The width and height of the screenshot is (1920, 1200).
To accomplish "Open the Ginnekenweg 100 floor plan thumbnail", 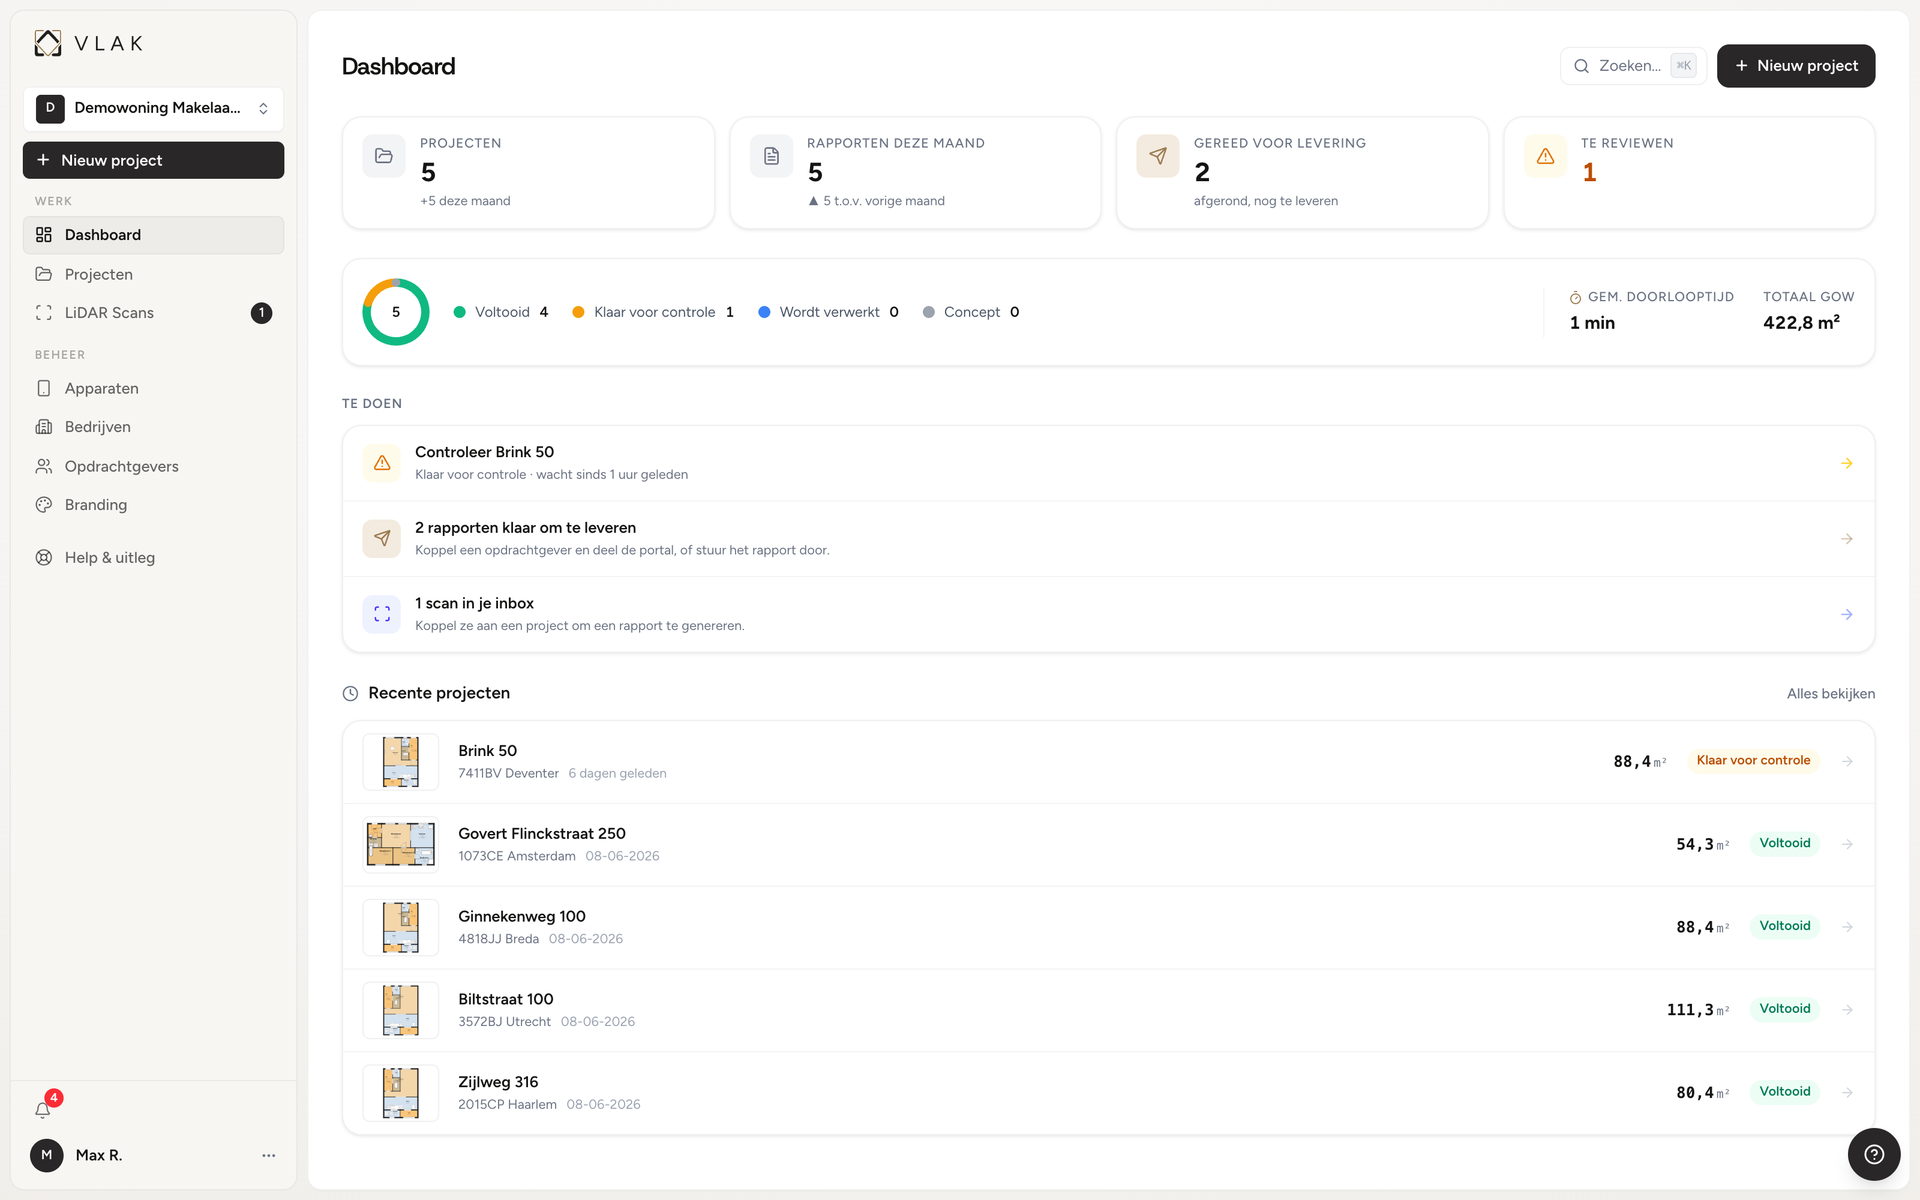I will [400, 927].
